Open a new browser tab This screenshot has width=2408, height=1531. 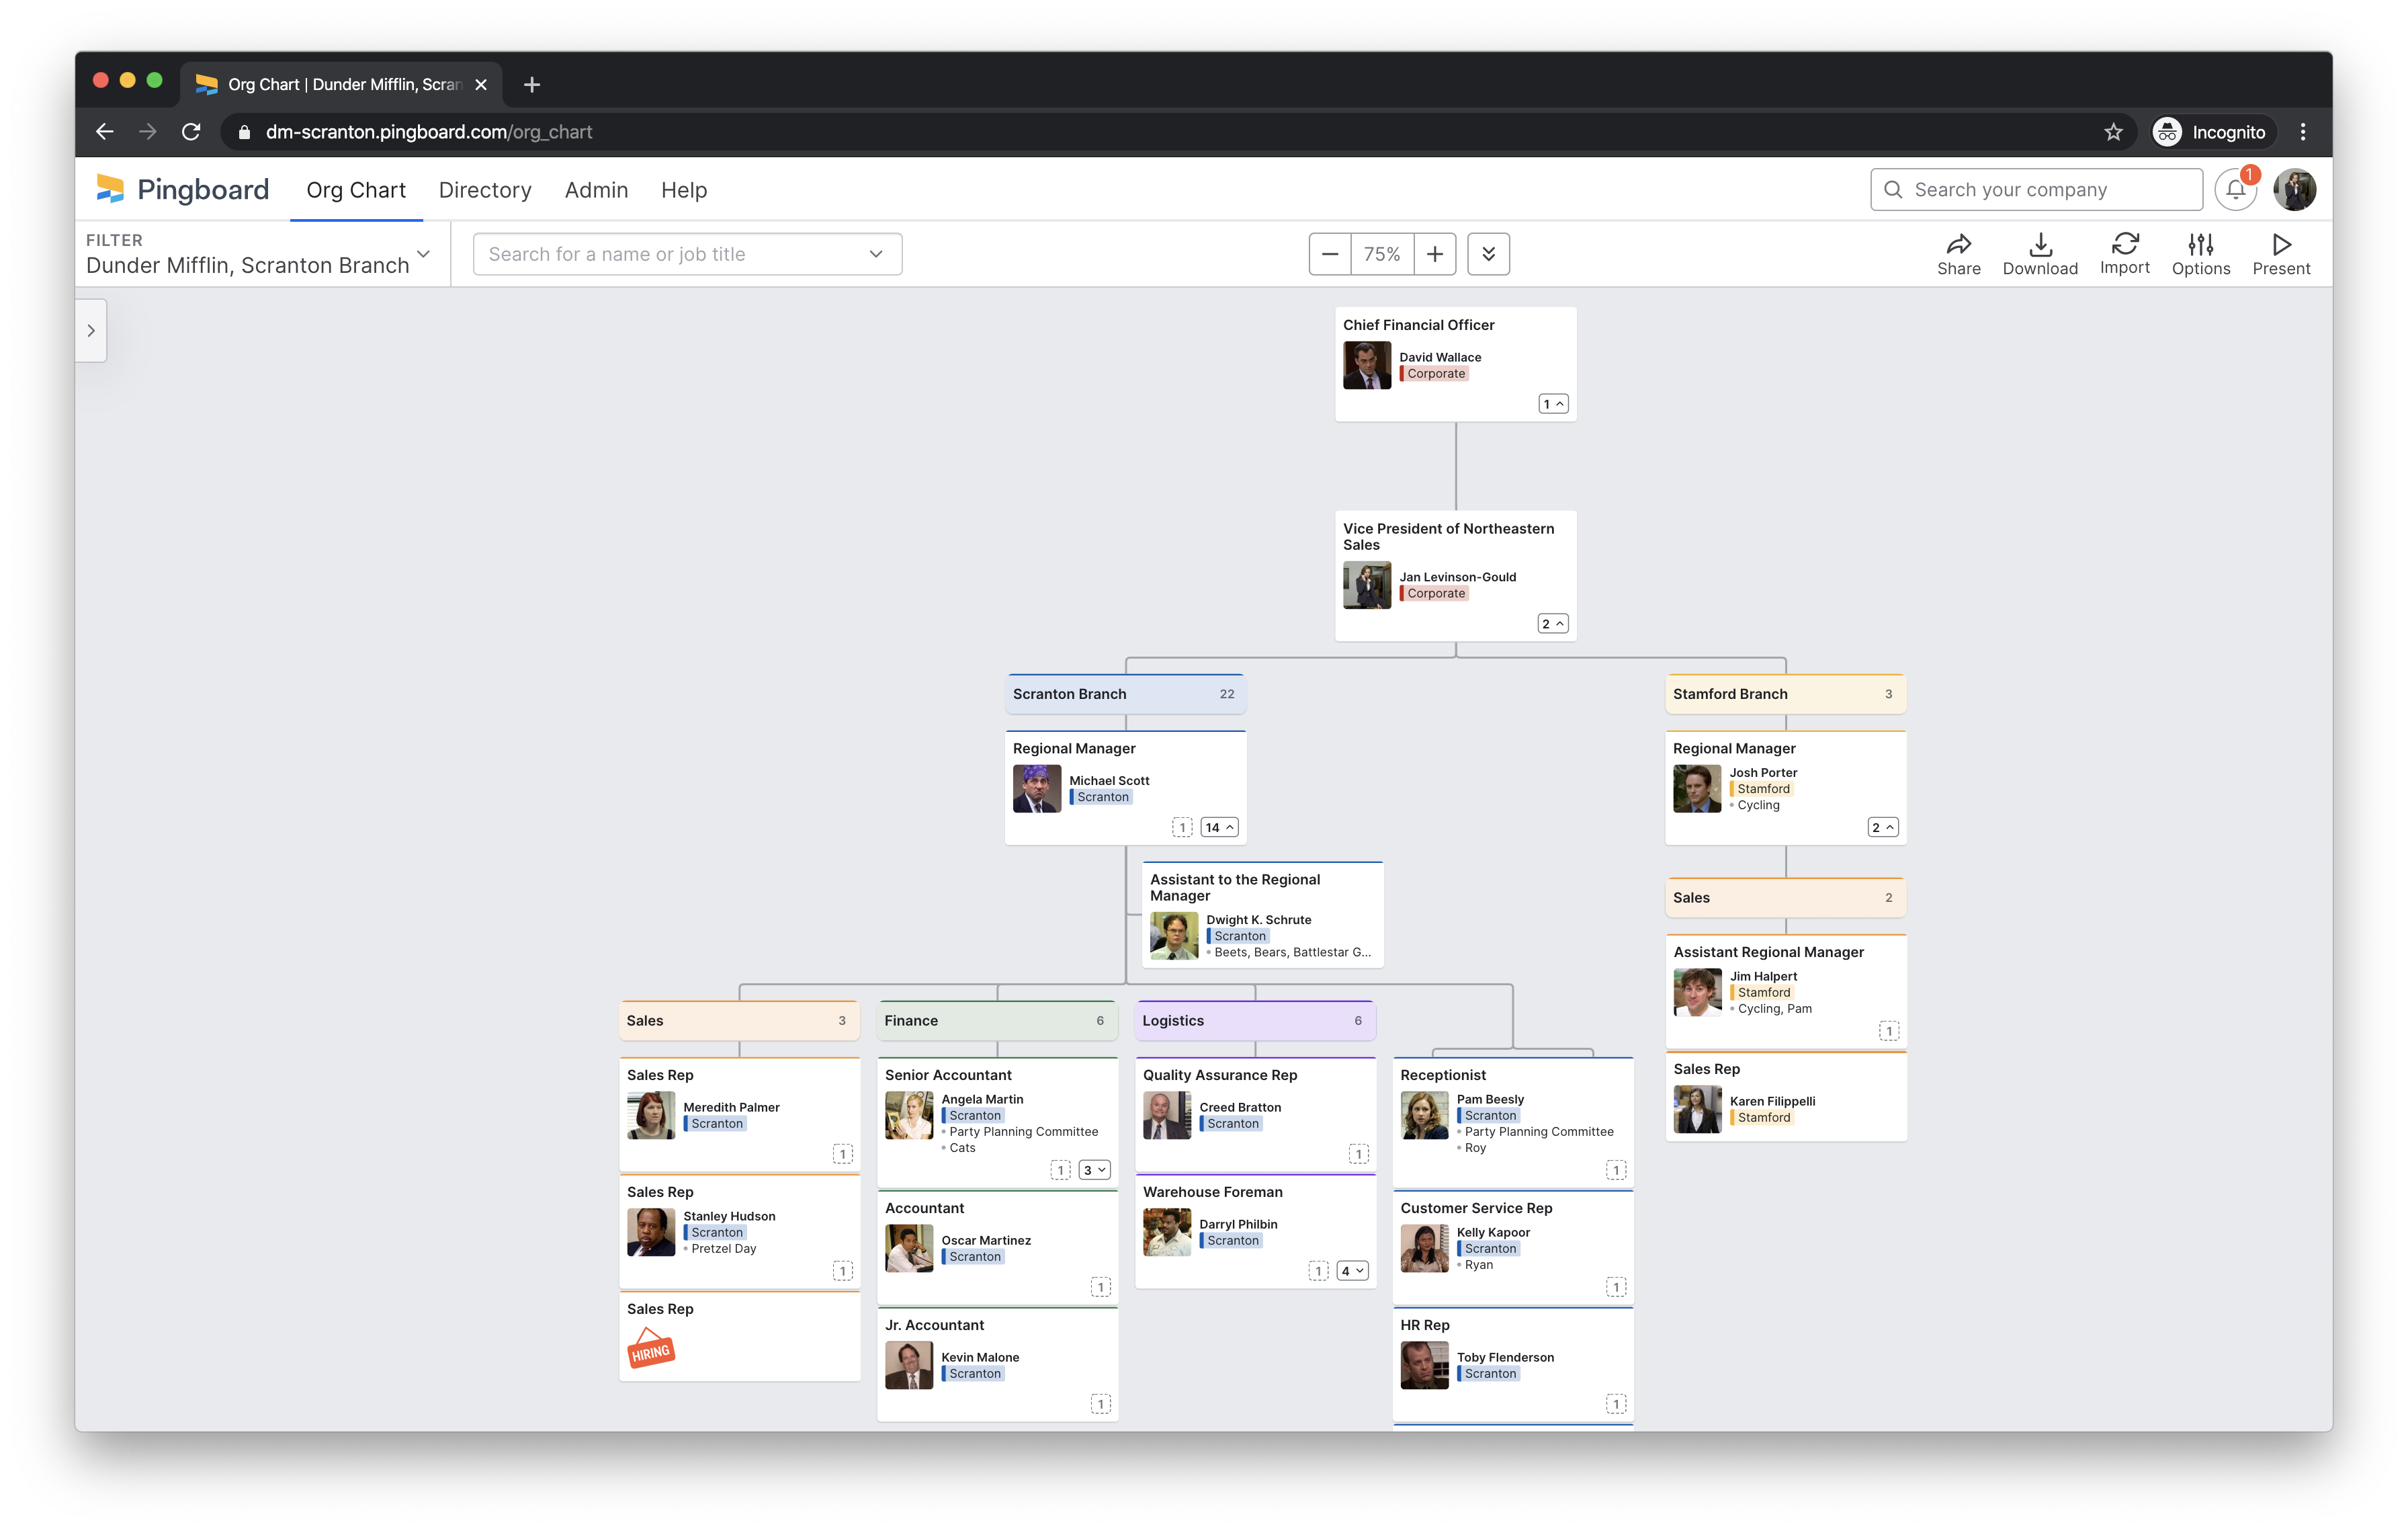[x=532, y=85]
